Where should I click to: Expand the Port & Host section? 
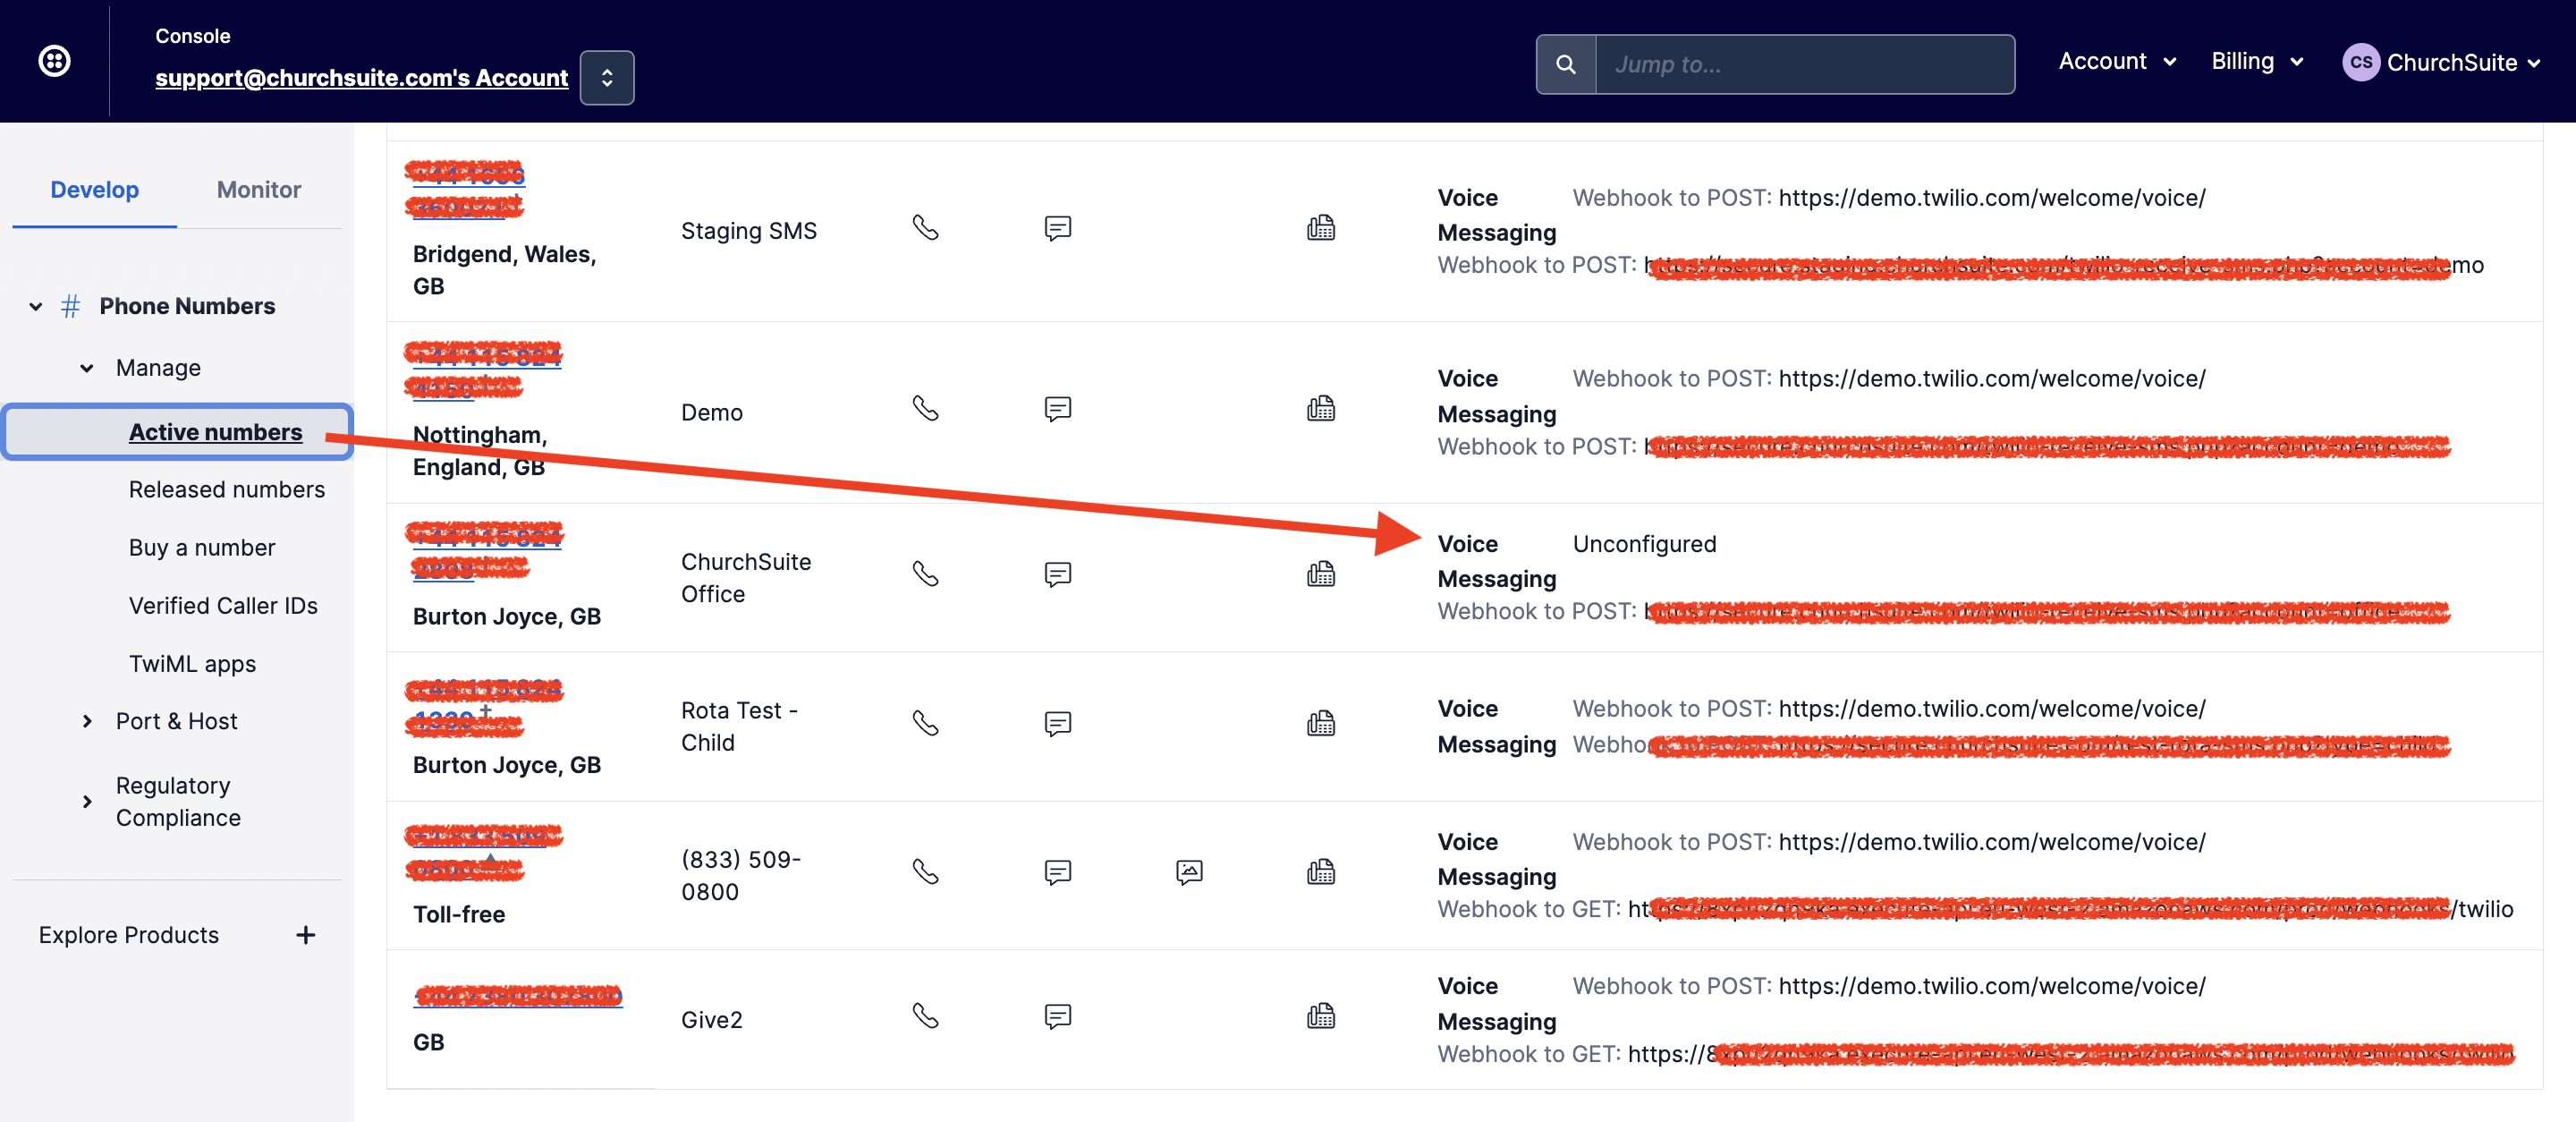click(x=87, y=721)
